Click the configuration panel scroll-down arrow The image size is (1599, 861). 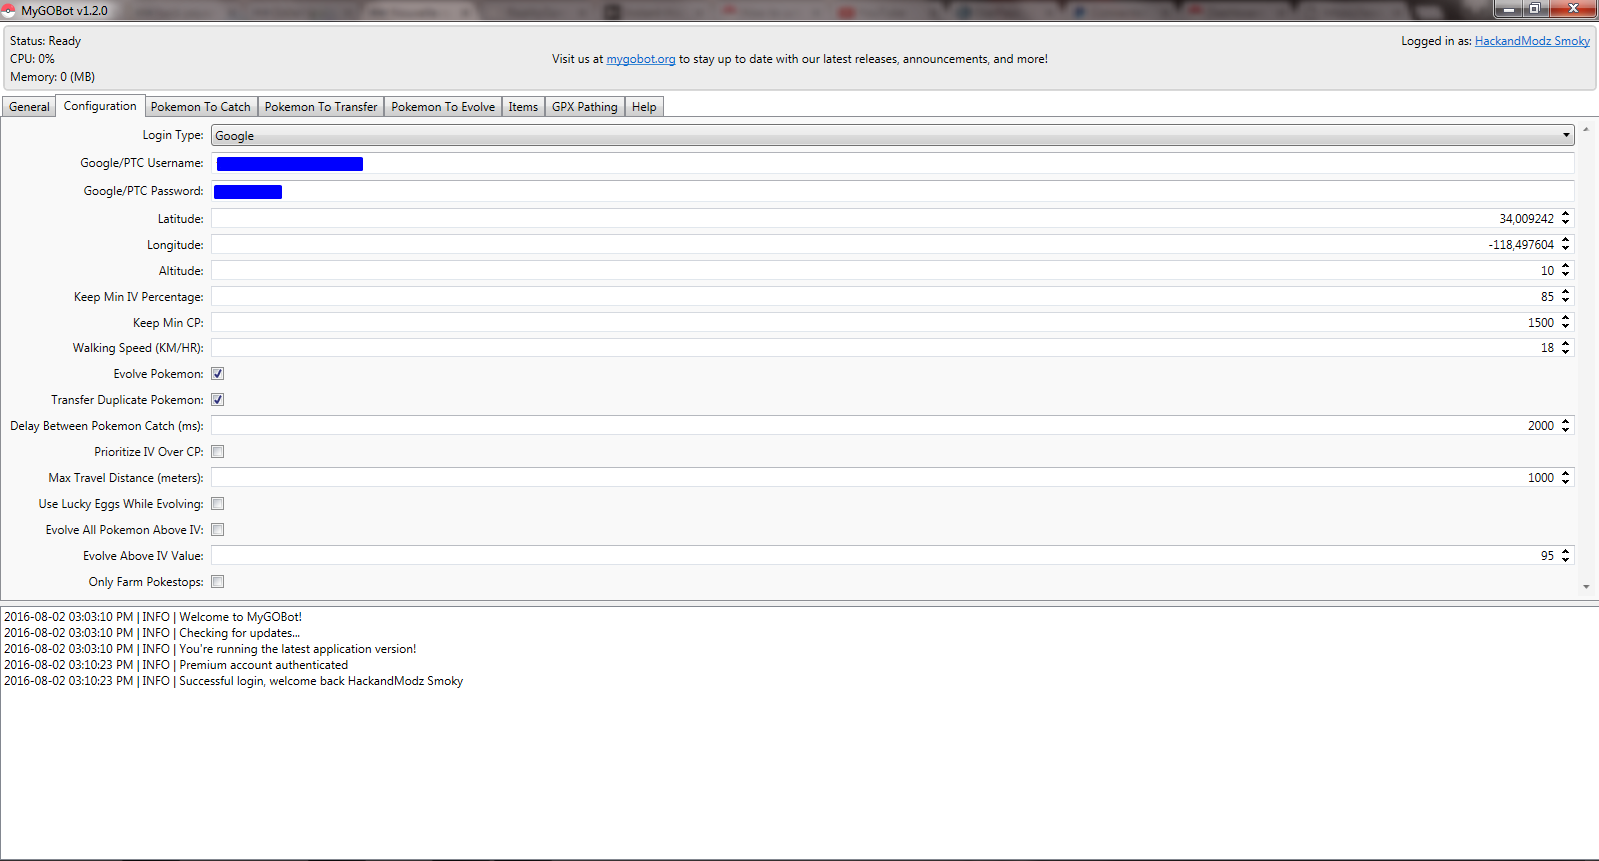1586,587
